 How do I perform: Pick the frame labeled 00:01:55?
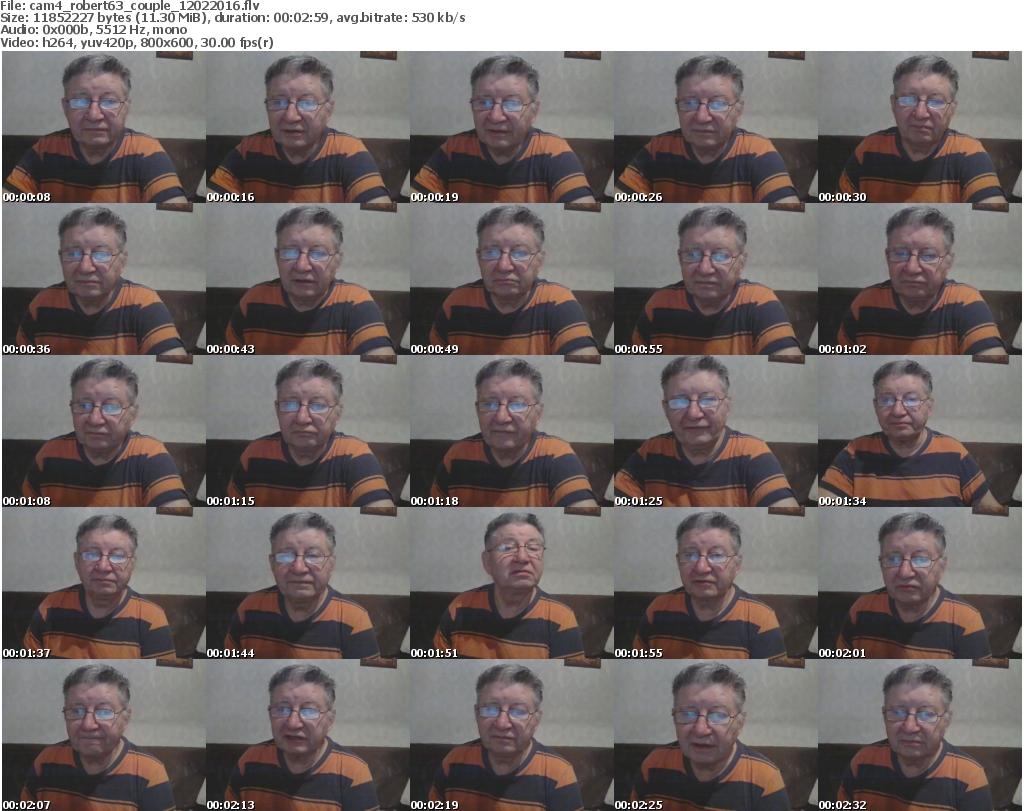point(715,583)
